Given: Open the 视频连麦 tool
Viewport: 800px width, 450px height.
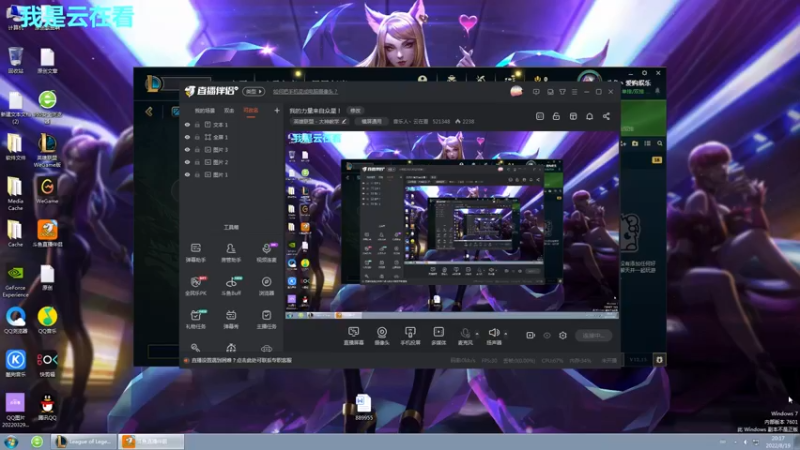Looking at the screenshot, I should 266,253.
